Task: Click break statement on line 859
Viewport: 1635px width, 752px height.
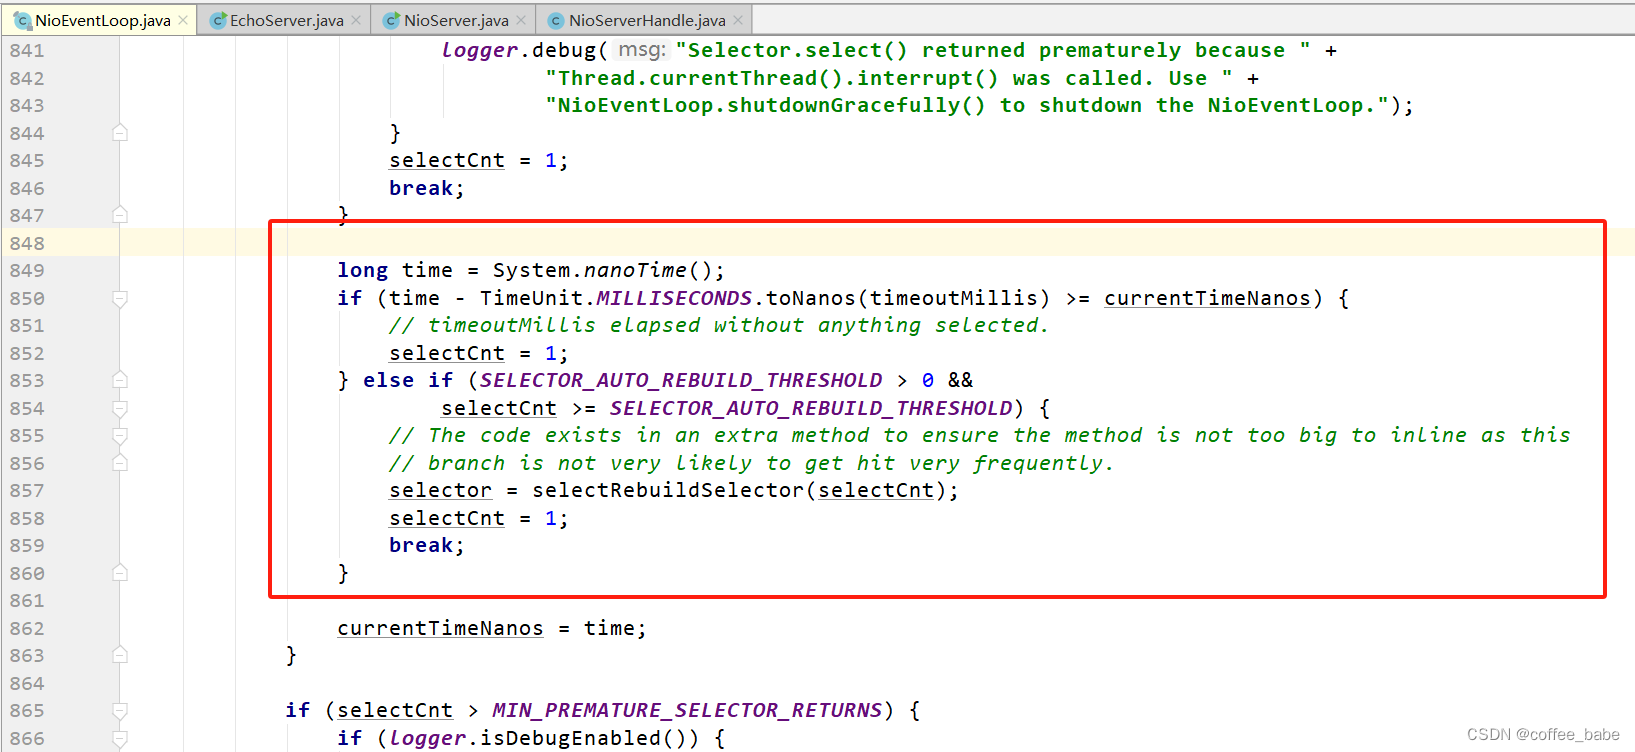Action: [421, 546]
